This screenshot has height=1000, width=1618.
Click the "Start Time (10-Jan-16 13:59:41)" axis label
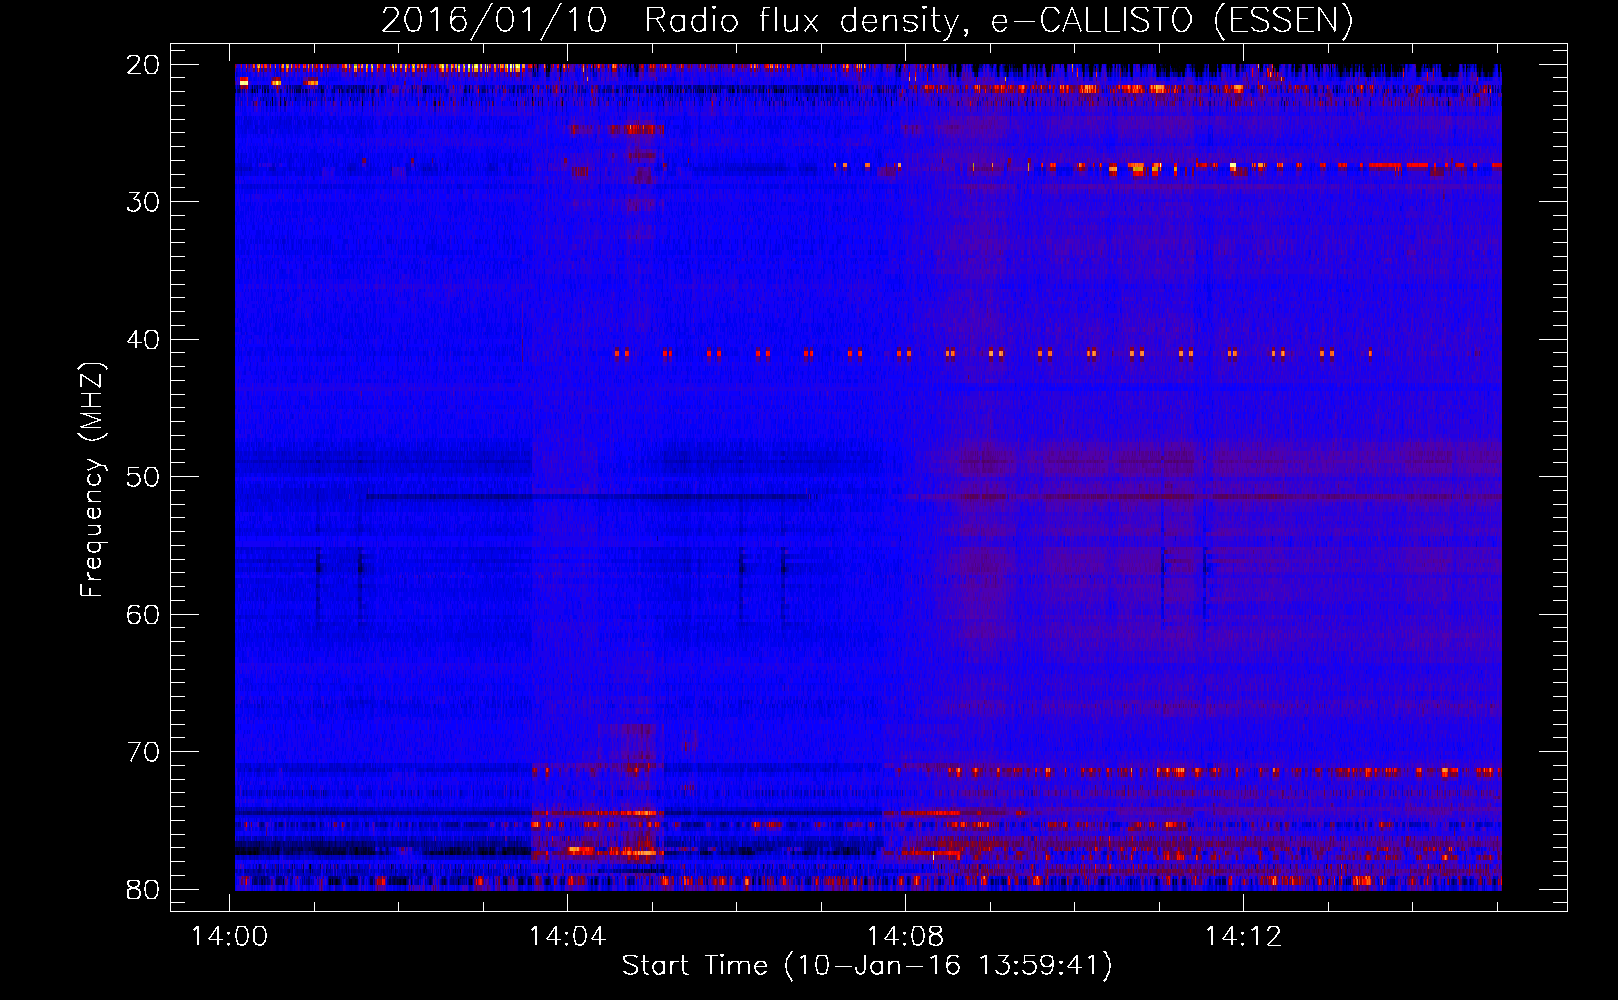coord(867,966)
